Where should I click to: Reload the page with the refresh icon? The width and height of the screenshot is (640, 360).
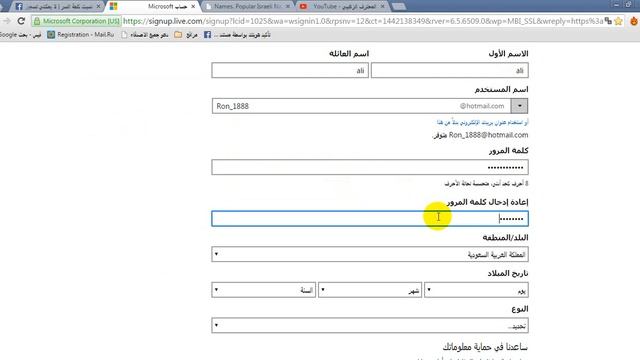coord(21,21)
